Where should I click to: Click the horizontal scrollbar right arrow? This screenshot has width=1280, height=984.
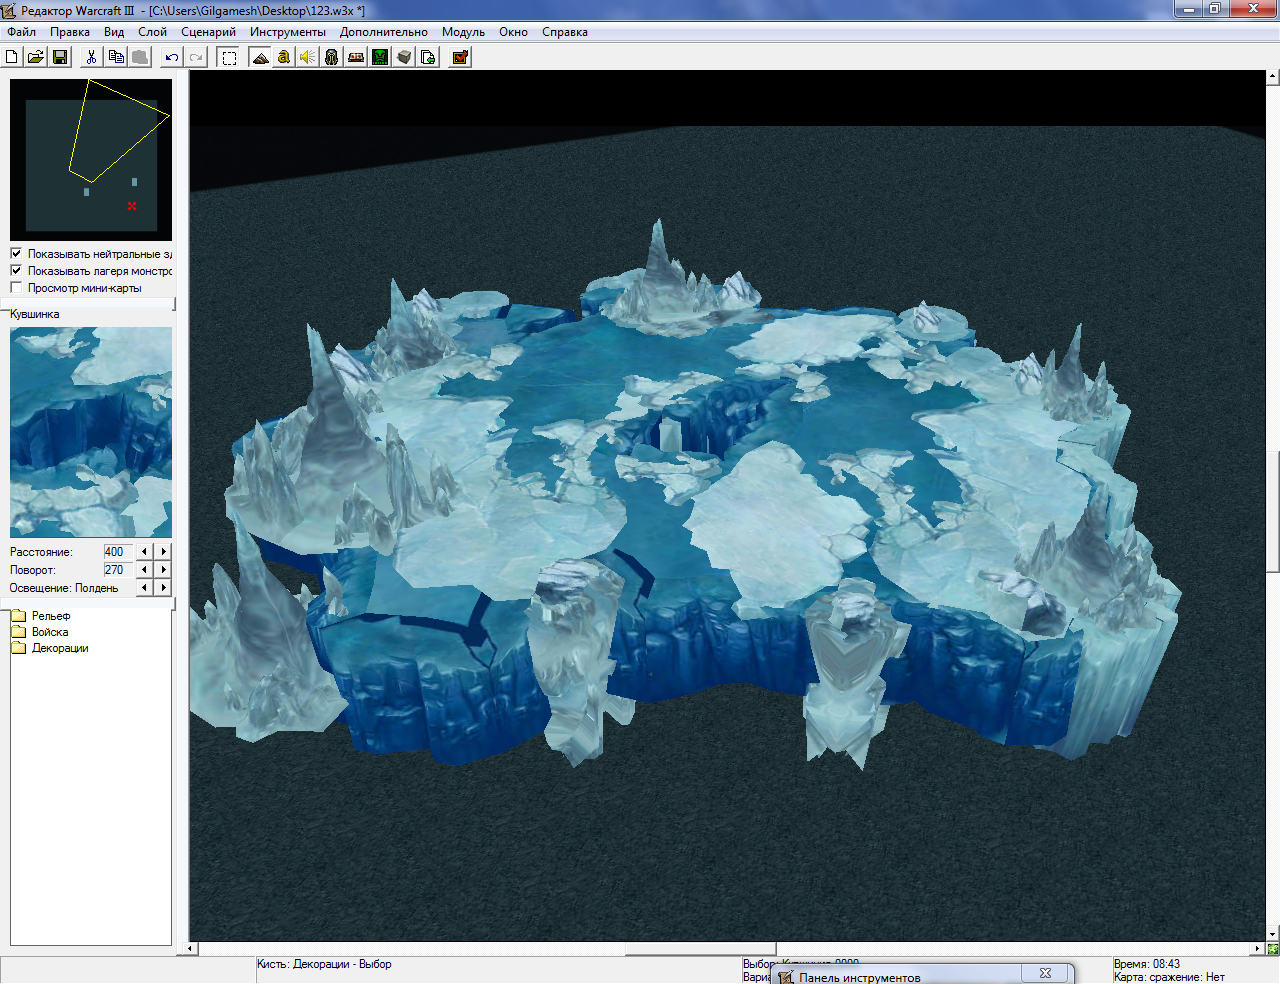click(x=1258, y=948)
